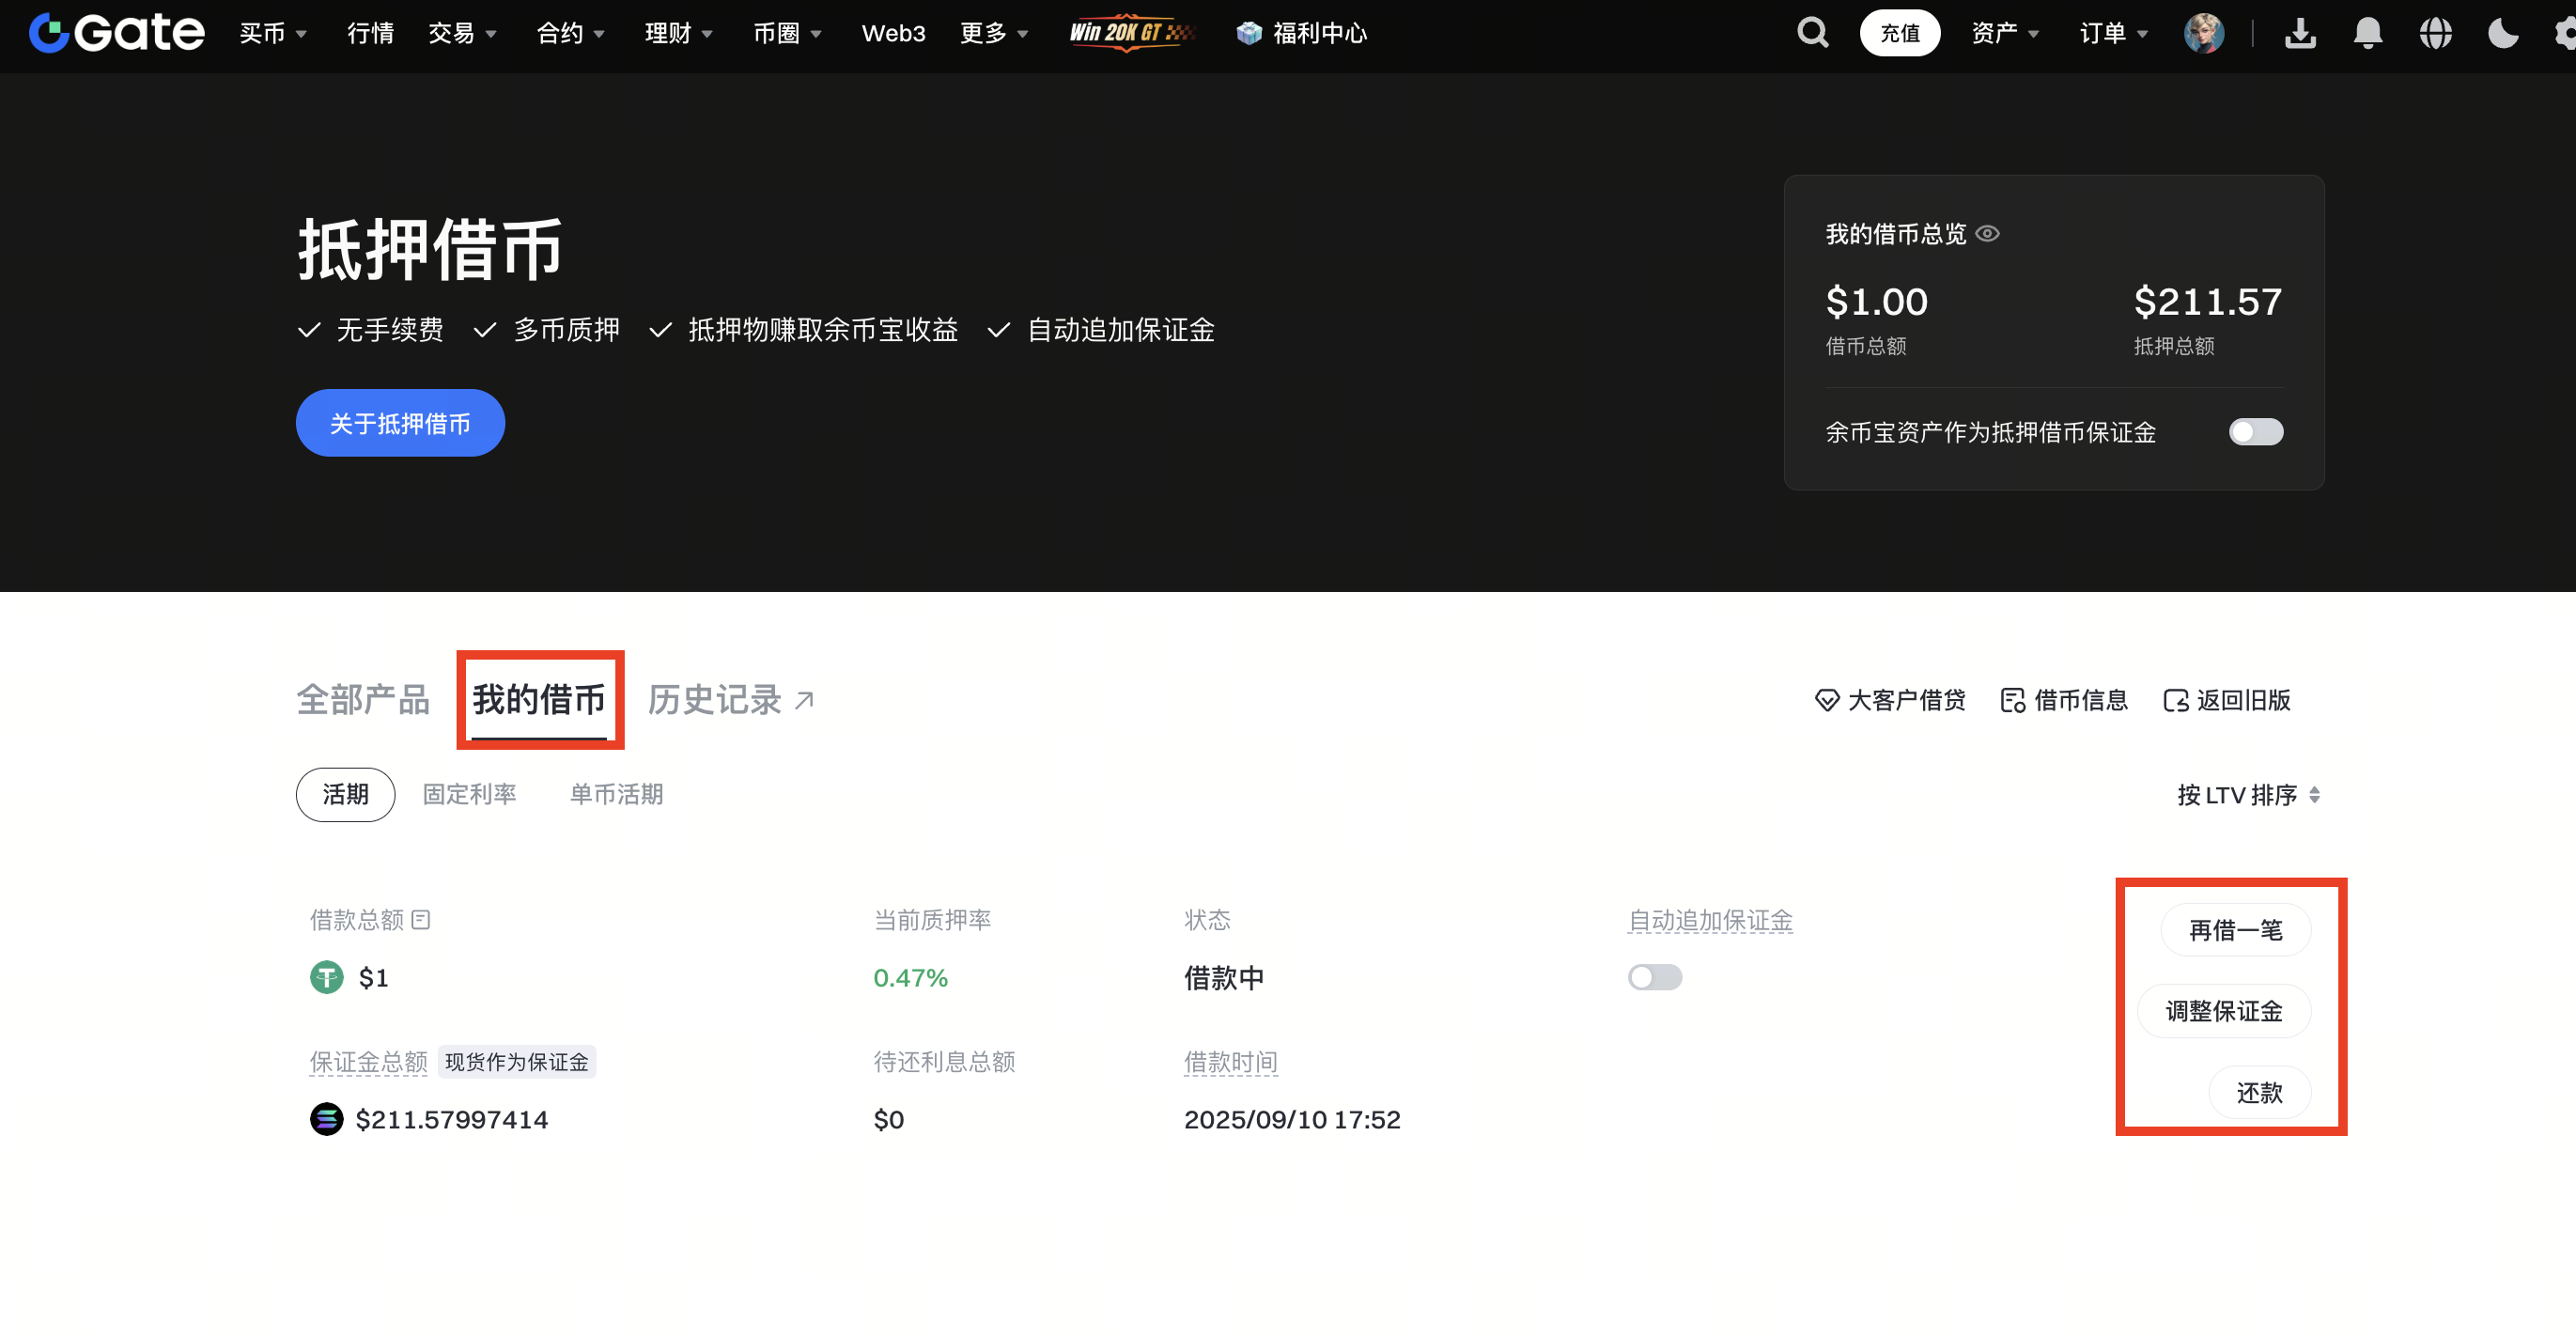Viewport: 2576px width, 1338px height.
Task: Open the download app icon
Action: pos(2300,33)
